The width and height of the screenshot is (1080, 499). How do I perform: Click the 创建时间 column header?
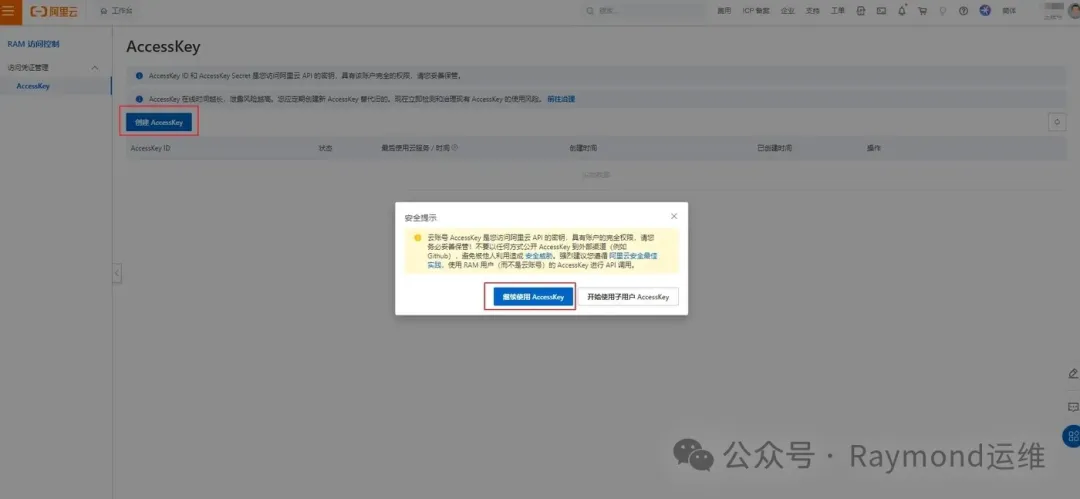coord(583,148)
